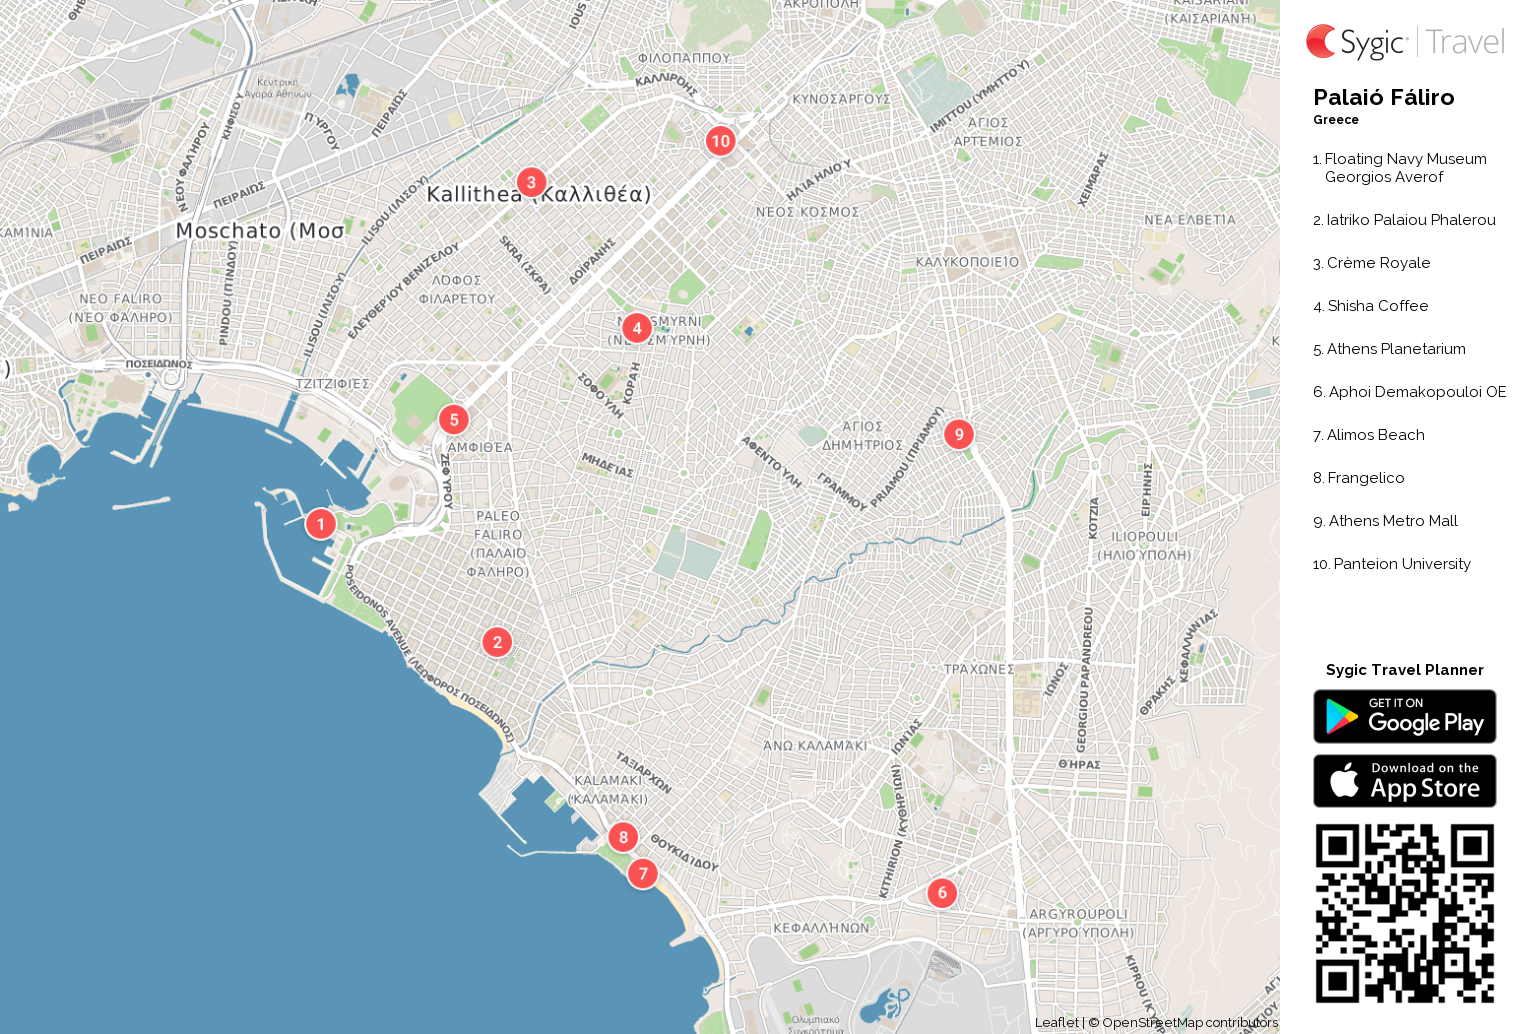Screen dimensions: 1530x1034
Task: Click the Sygic Travel Planner label
Action: [x=1404, y=670]
